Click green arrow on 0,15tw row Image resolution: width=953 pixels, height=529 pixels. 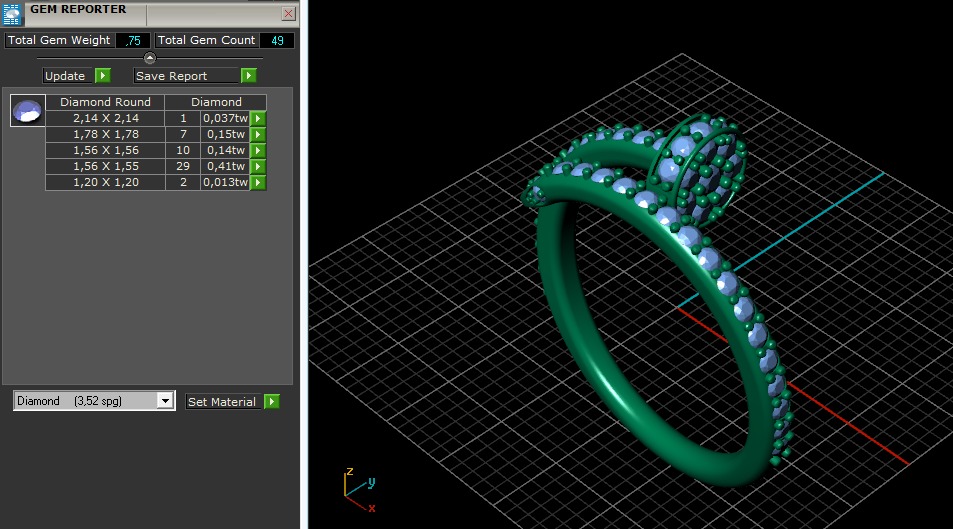point(258,134)
